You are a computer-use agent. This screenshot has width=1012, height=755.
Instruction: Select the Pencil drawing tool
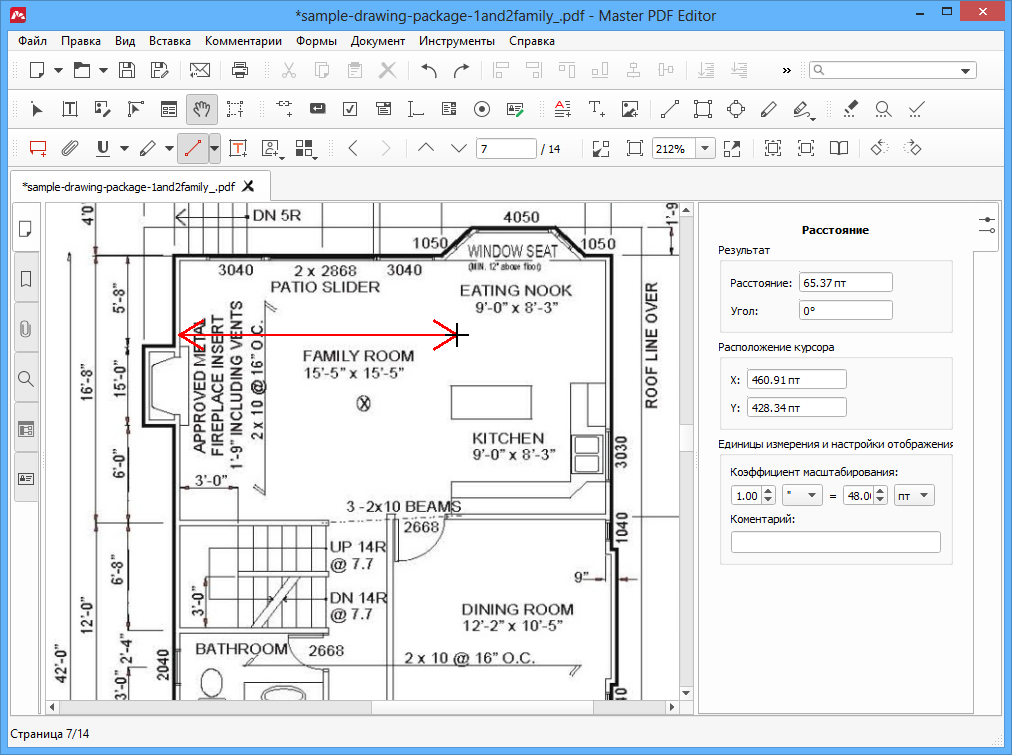click(x=769, y=109)
